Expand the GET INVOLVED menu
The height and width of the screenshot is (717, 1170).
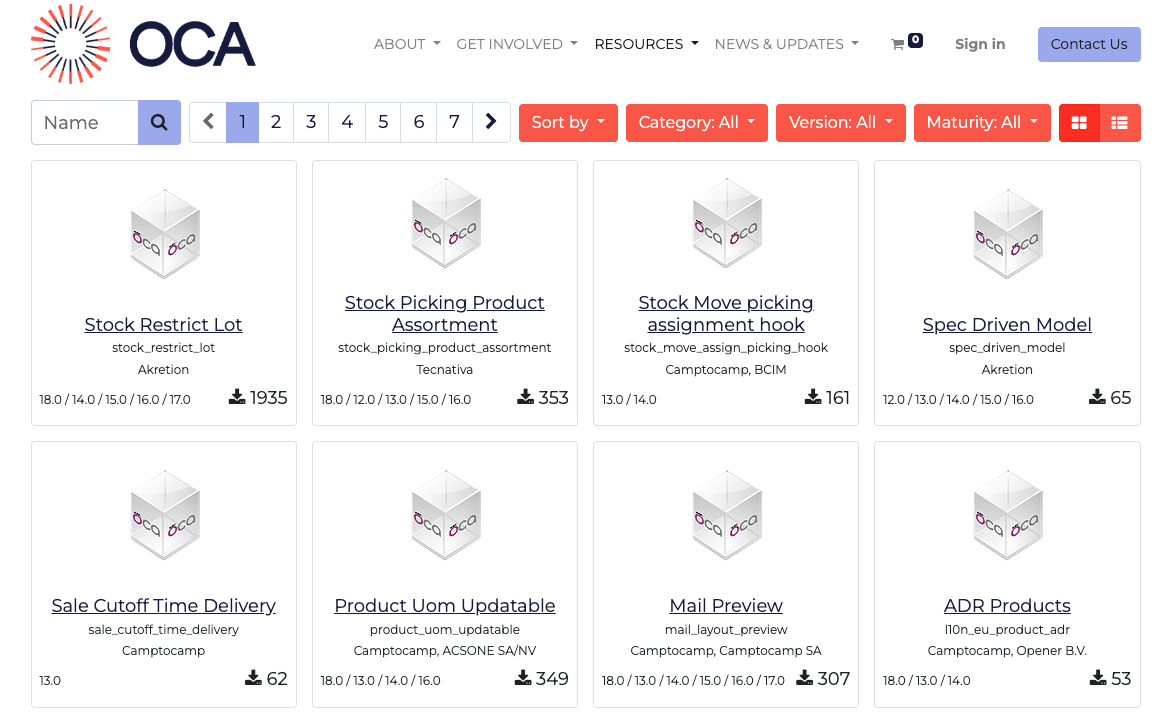click(517, 44)
